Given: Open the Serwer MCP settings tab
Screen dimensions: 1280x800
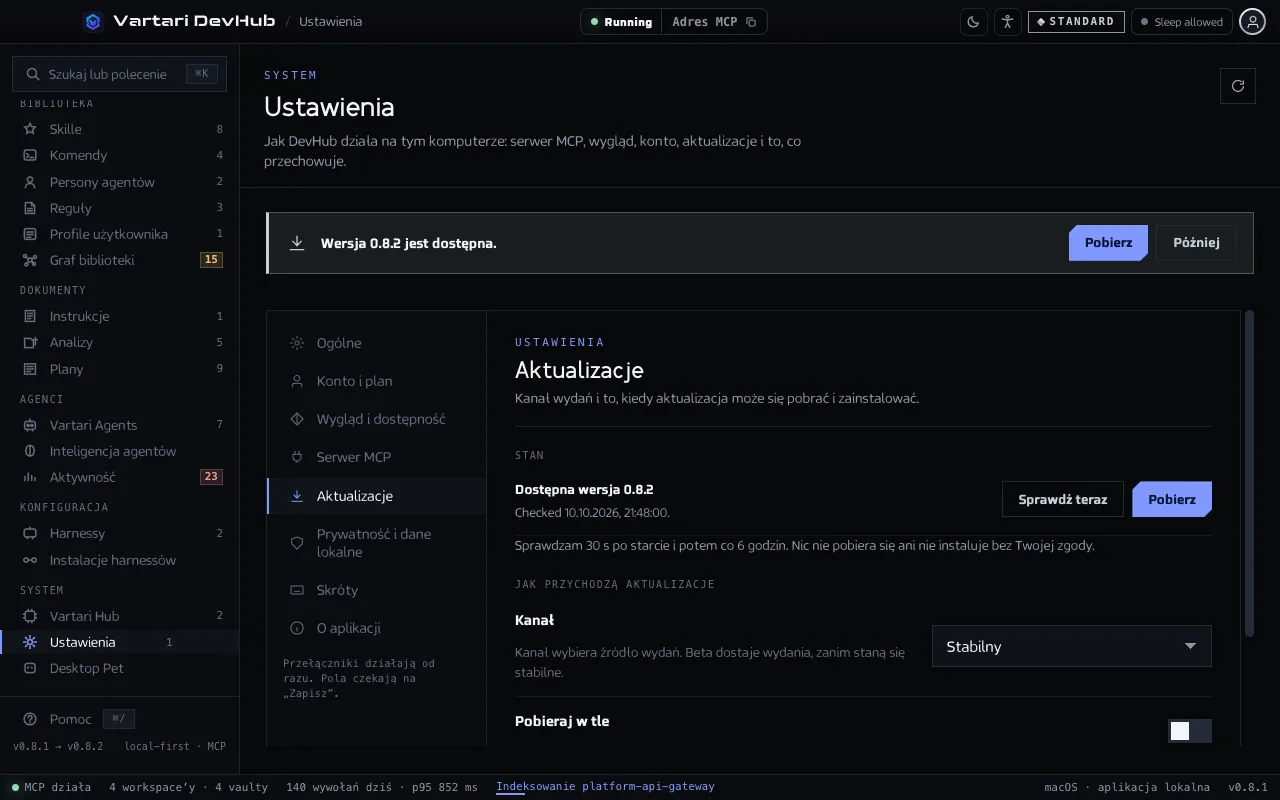Looking at the screenshot, I should pyautogui.click(x=377, y=457).
